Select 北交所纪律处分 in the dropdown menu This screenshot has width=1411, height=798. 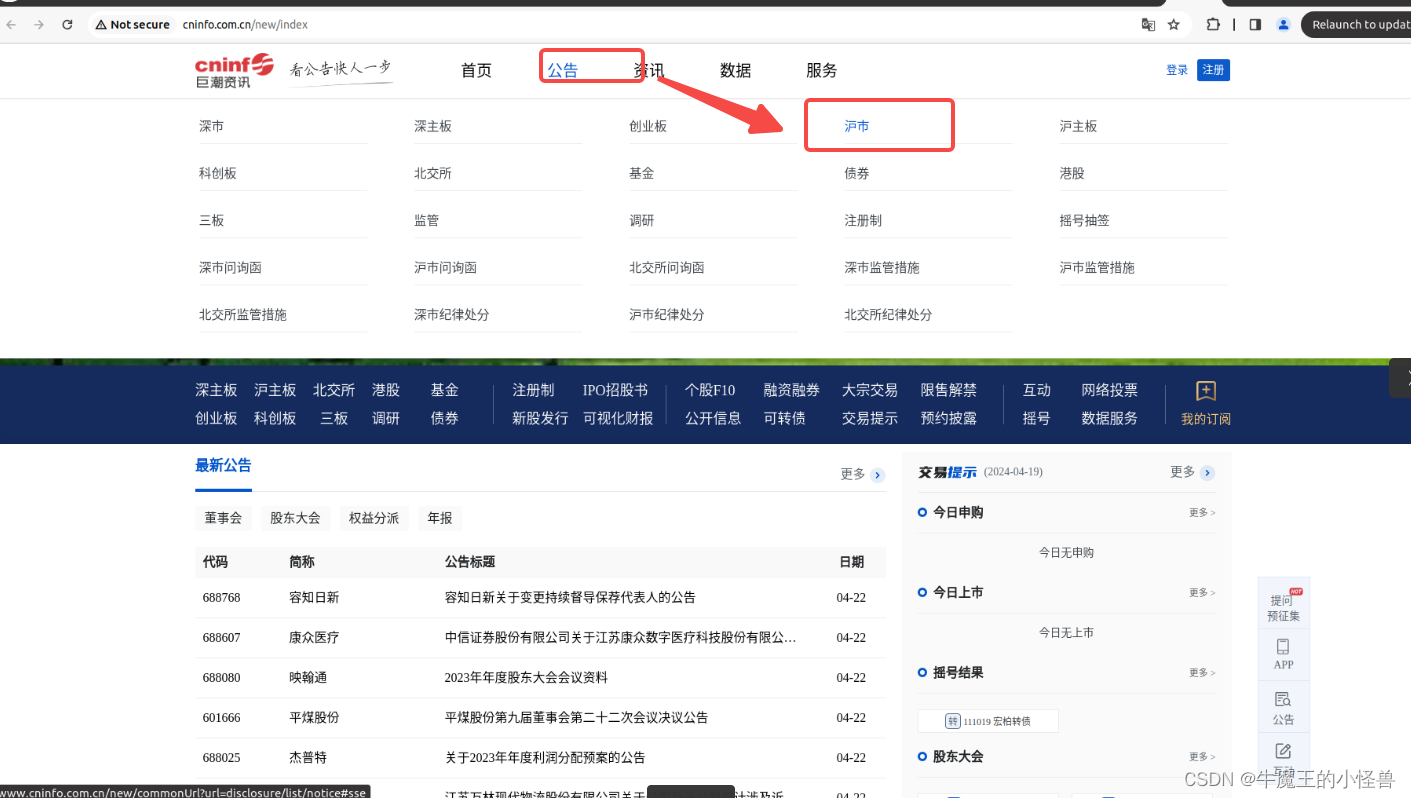click(x=888, y=314)
